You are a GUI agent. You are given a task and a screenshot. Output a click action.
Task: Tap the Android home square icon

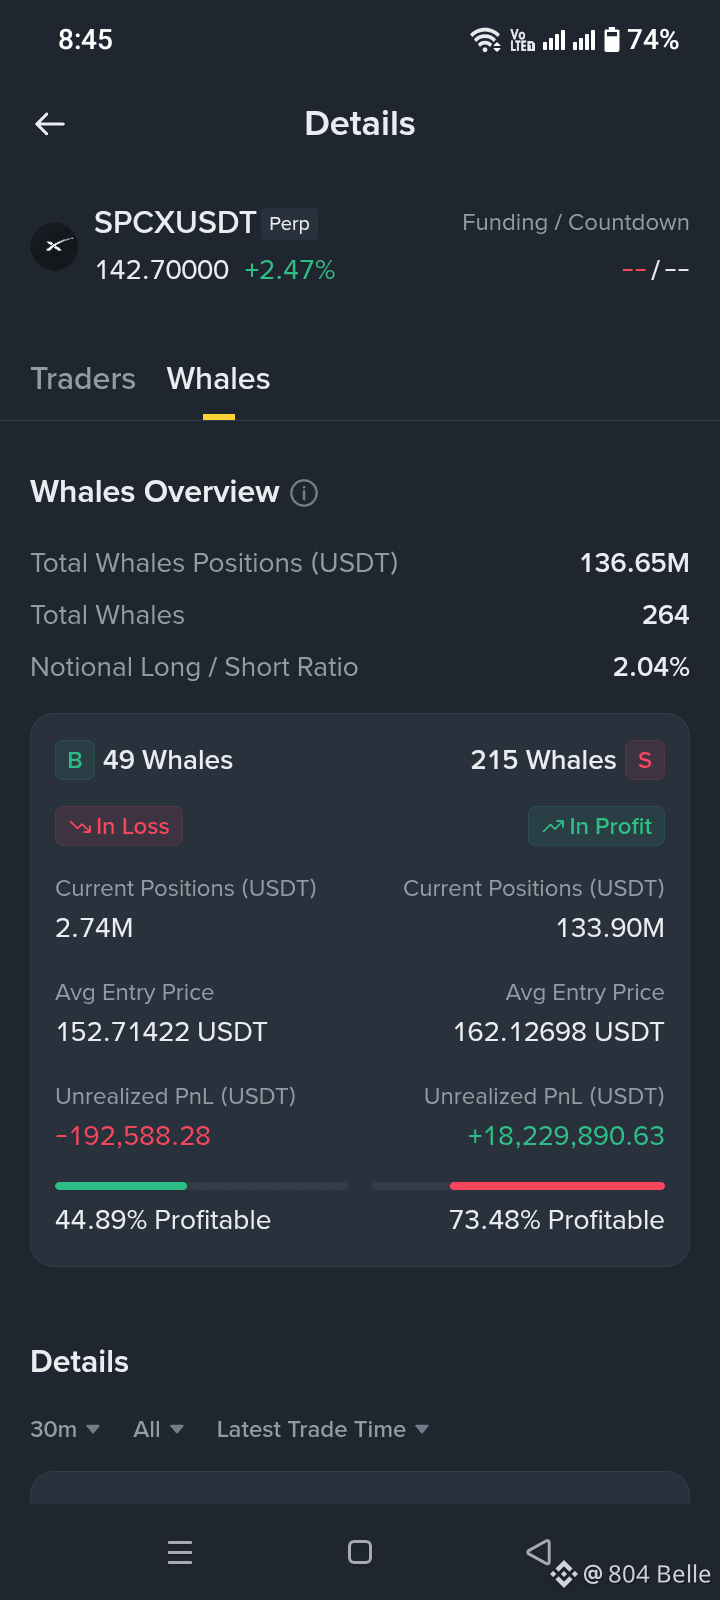360,1552
